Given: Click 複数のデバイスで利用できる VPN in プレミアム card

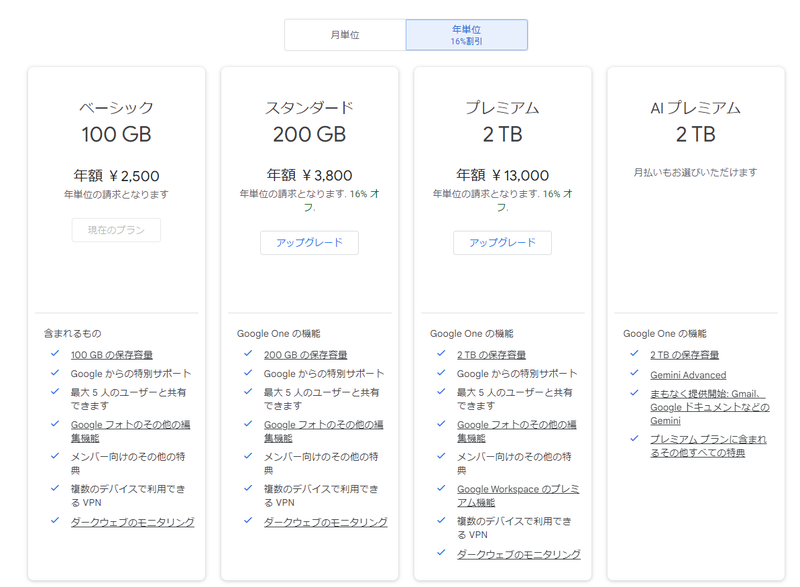Looking at the screenshot, I should coord(514,528).
